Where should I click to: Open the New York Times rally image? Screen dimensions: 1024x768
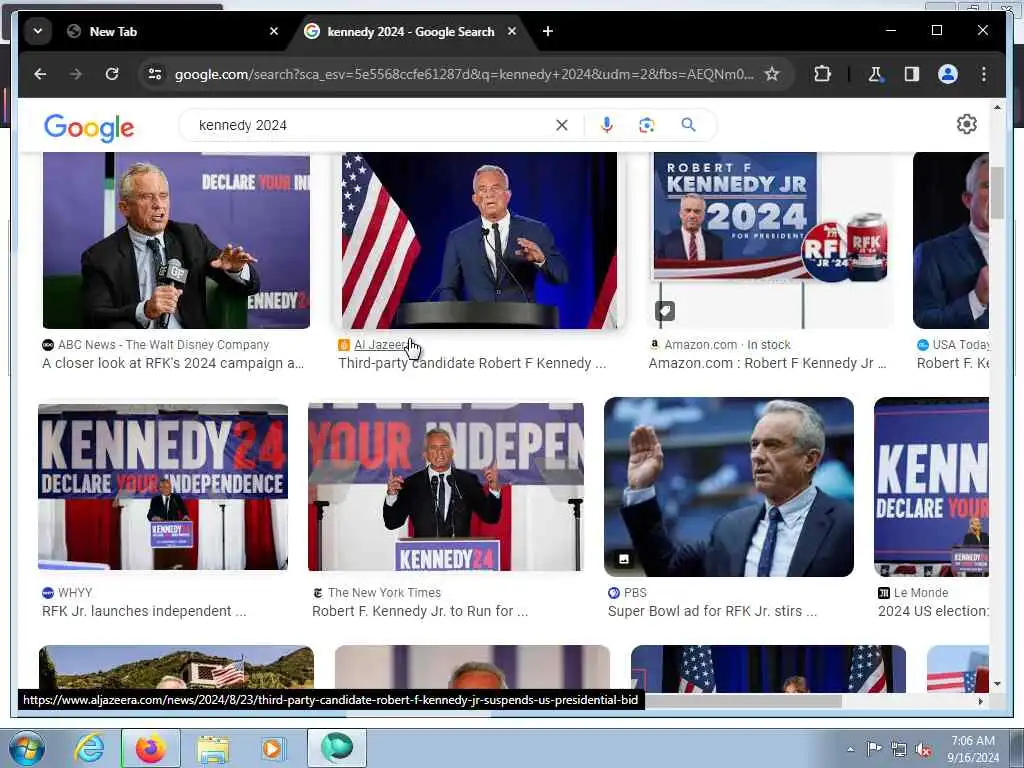tap(446, 487)
